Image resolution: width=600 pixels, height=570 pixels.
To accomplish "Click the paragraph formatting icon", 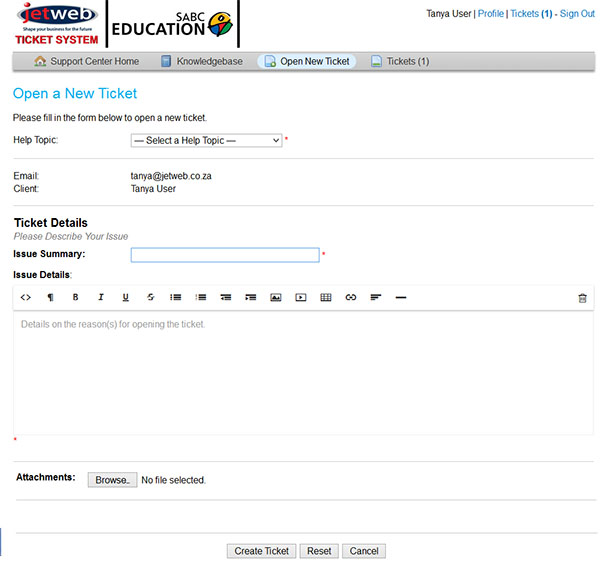I will click(x=51, y=298).
